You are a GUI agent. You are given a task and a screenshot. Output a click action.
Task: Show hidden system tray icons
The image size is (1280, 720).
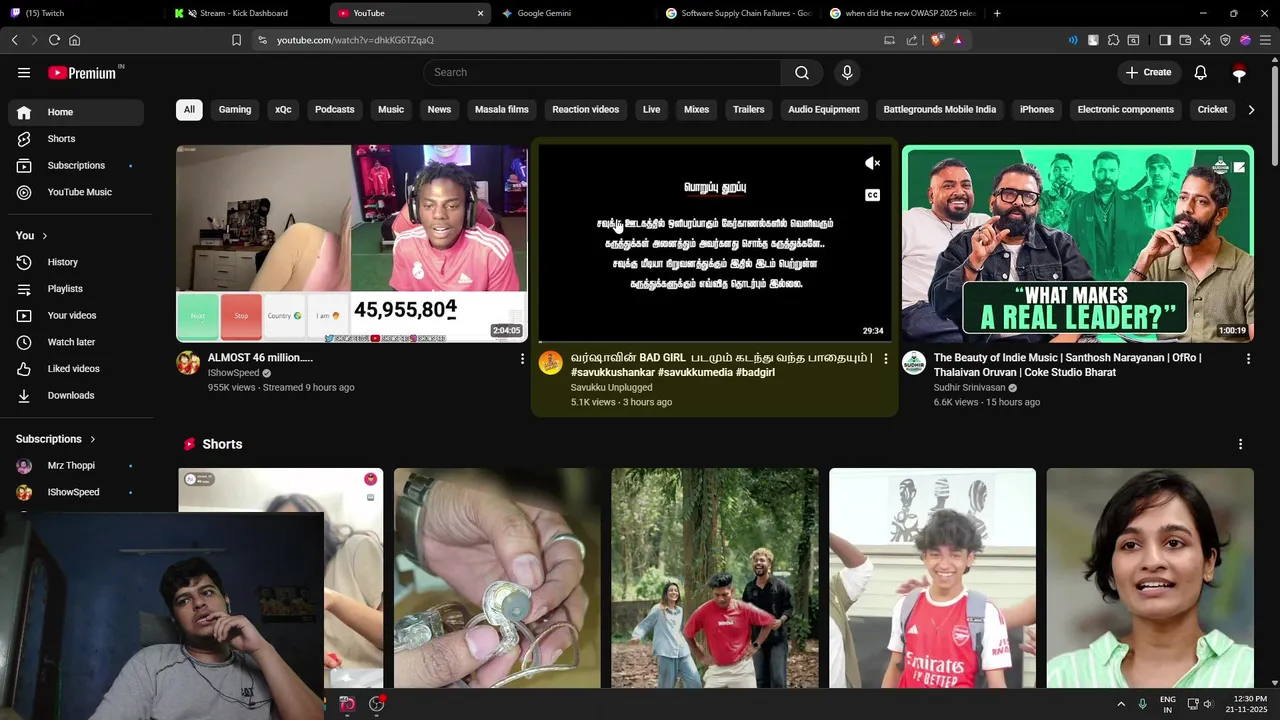click(x=1121, y=704)
